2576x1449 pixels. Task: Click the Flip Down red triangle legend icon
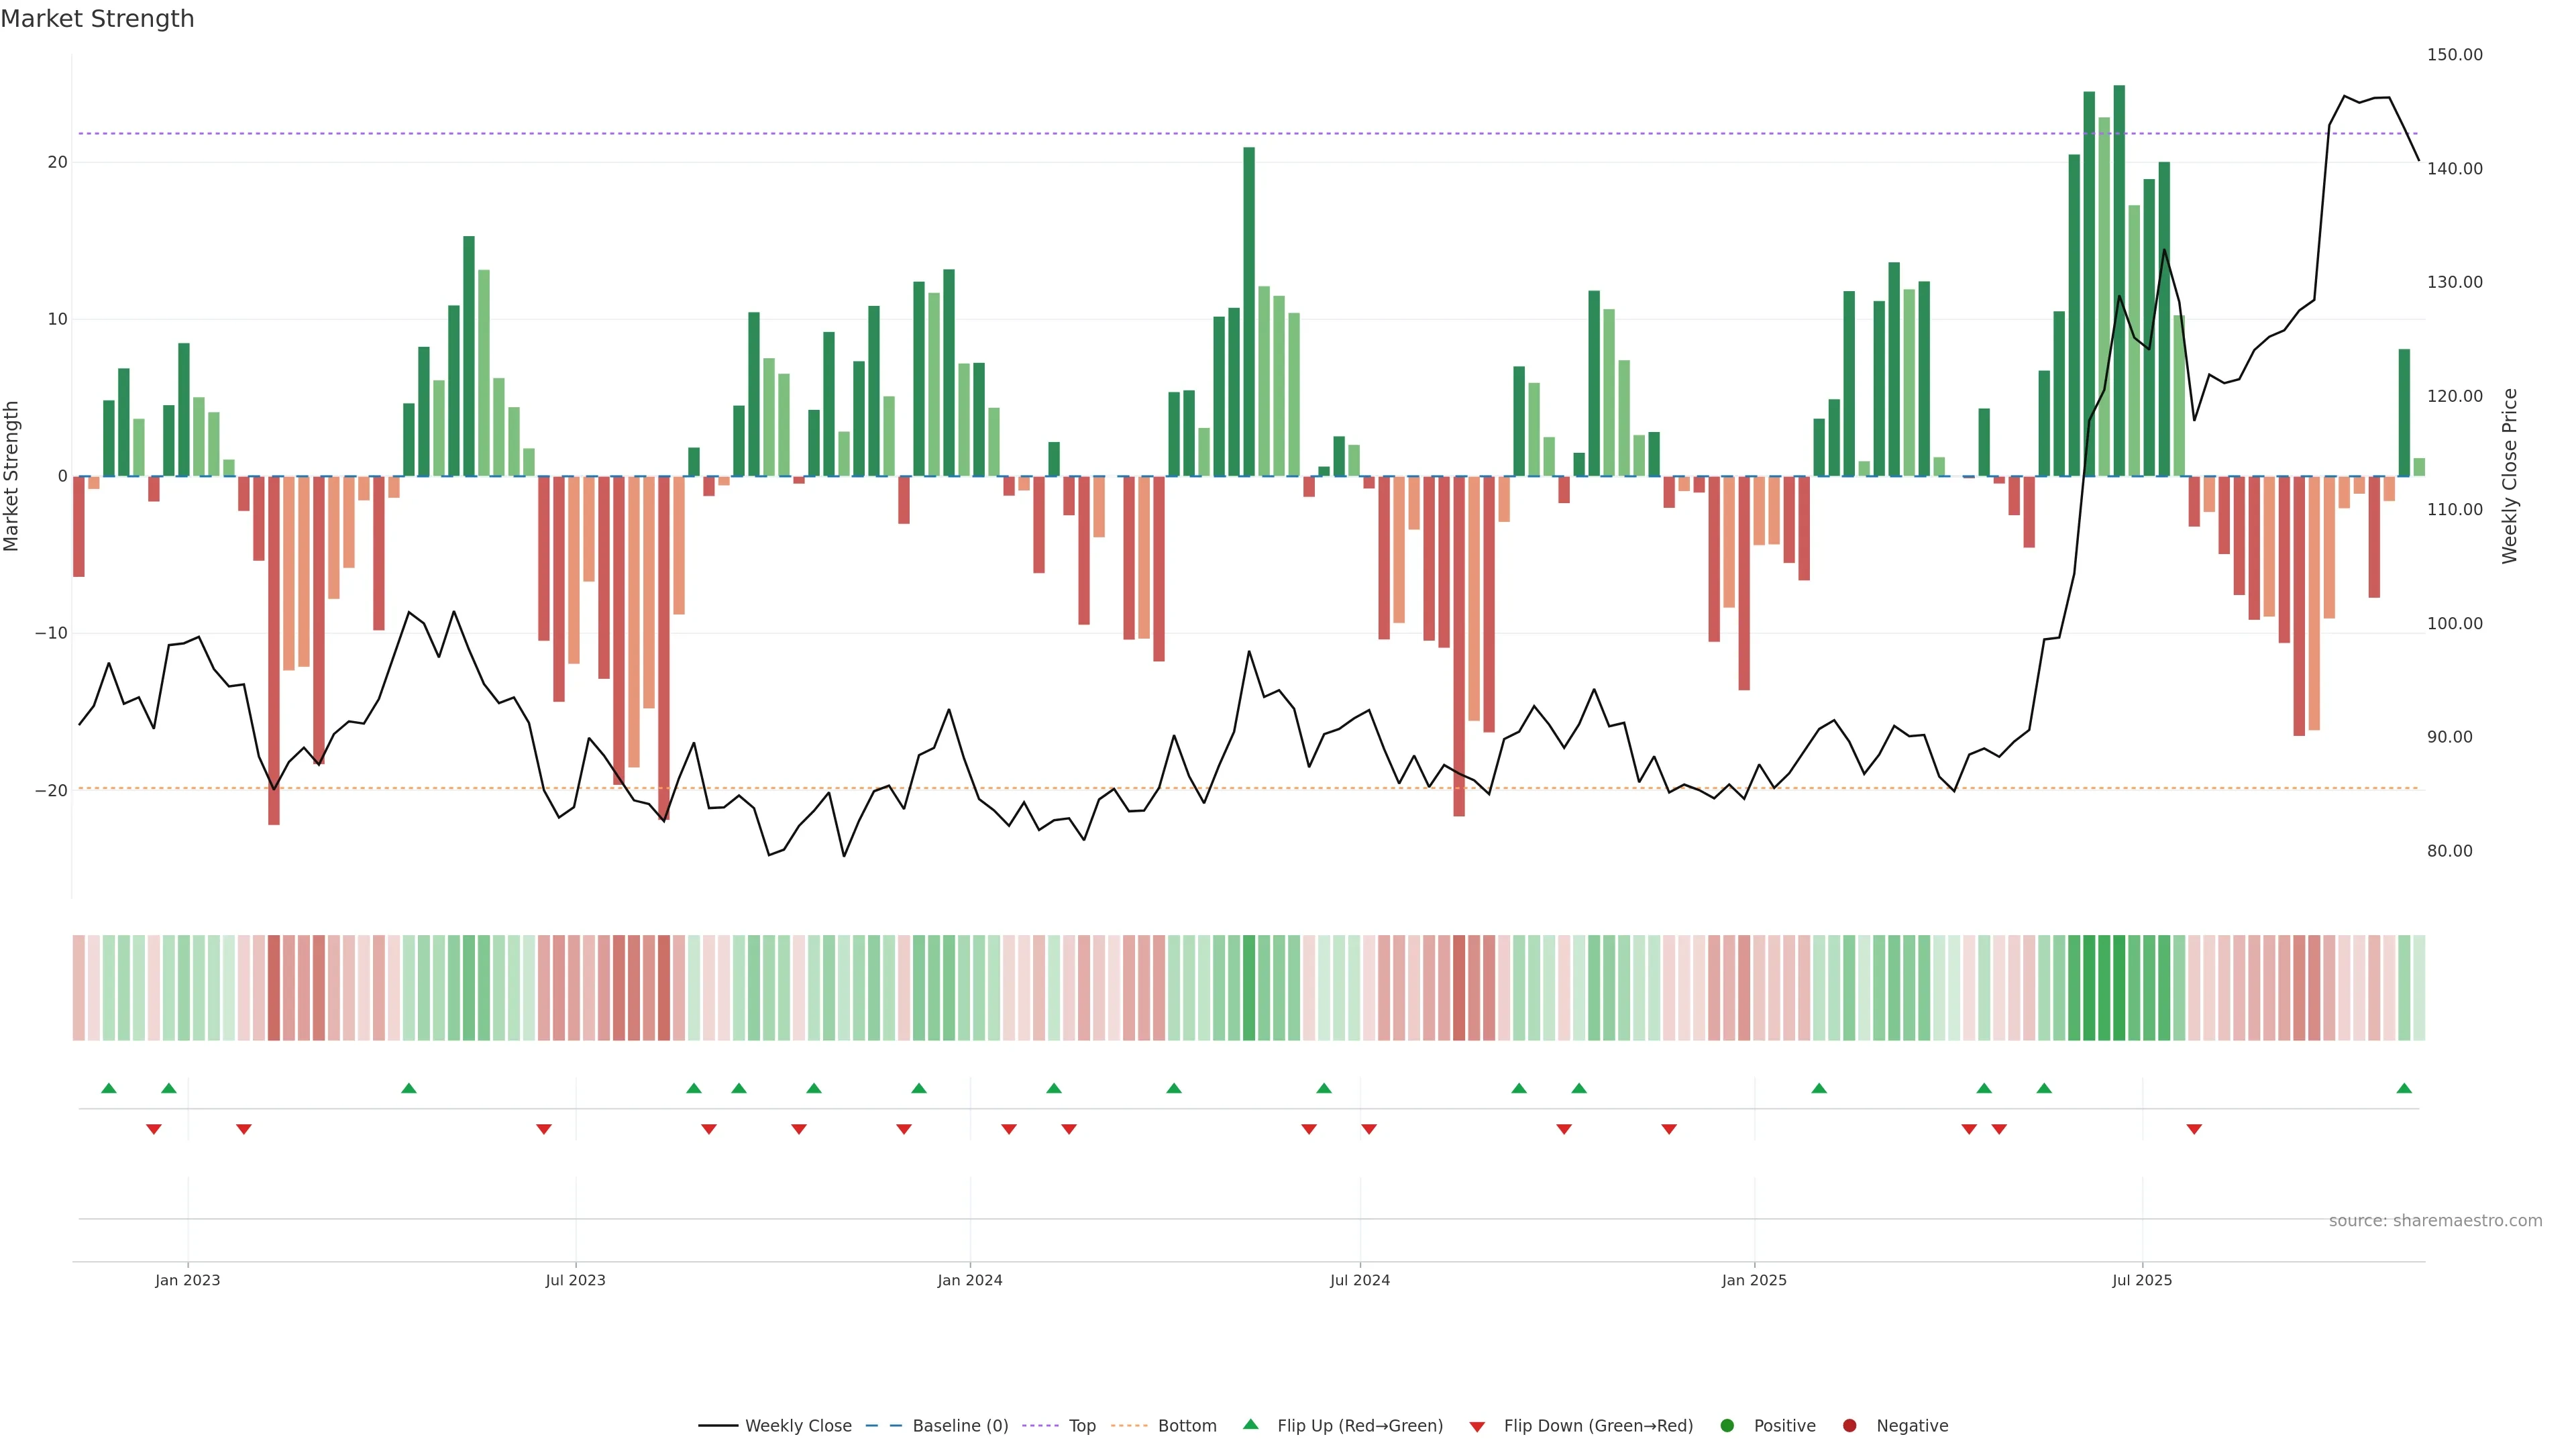click(x=1477, y=1427)
